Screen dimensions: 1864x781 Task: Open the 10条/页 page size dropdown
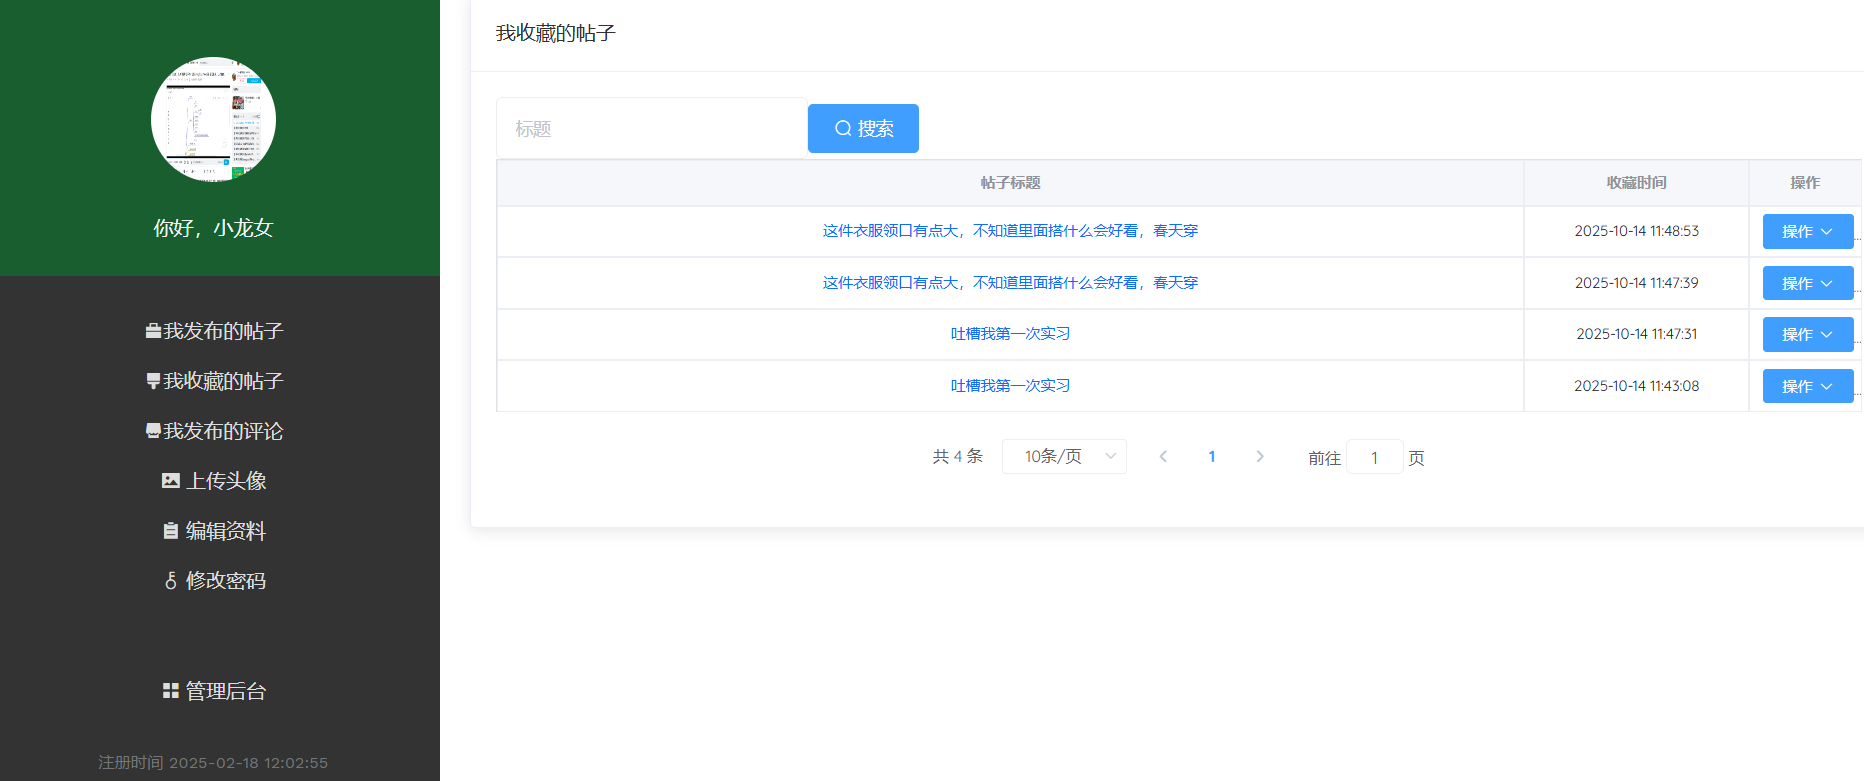pyautogui.click(x=1064, y=456)
